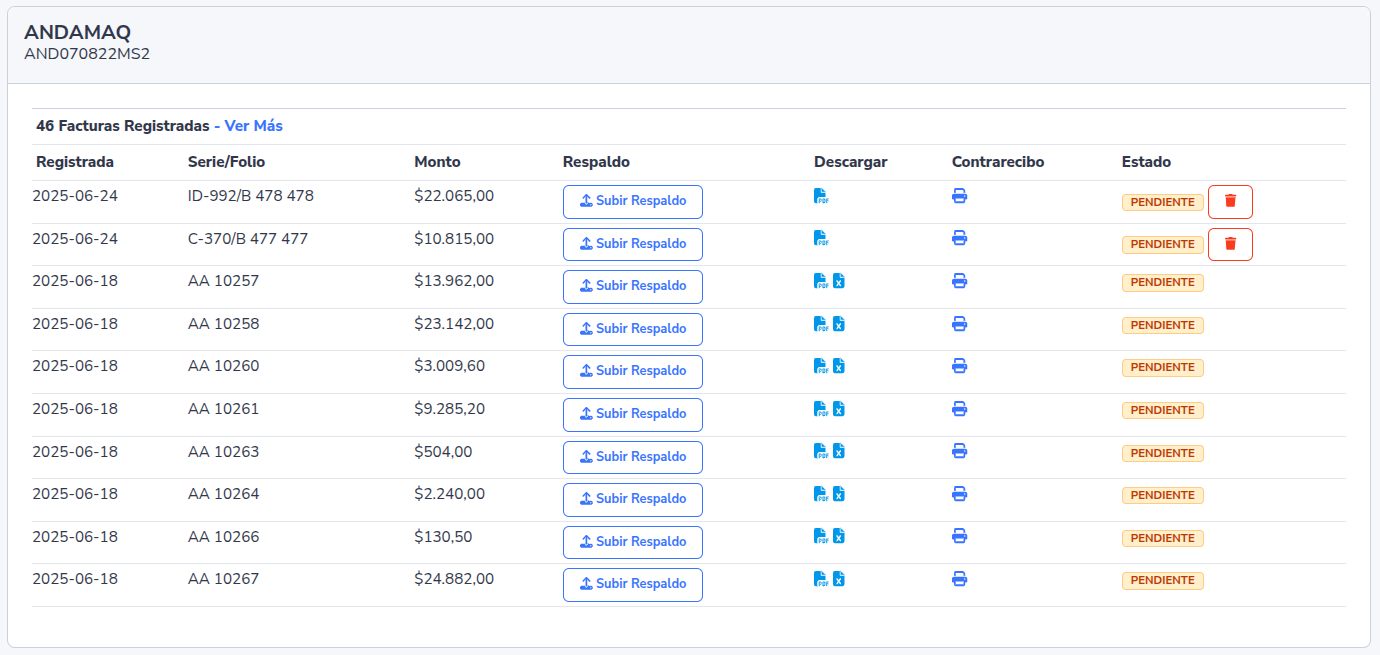This screenshot has width=1380, height=655.
Task: Download PDF for invoice AA 10264
Action: point(820,494)
